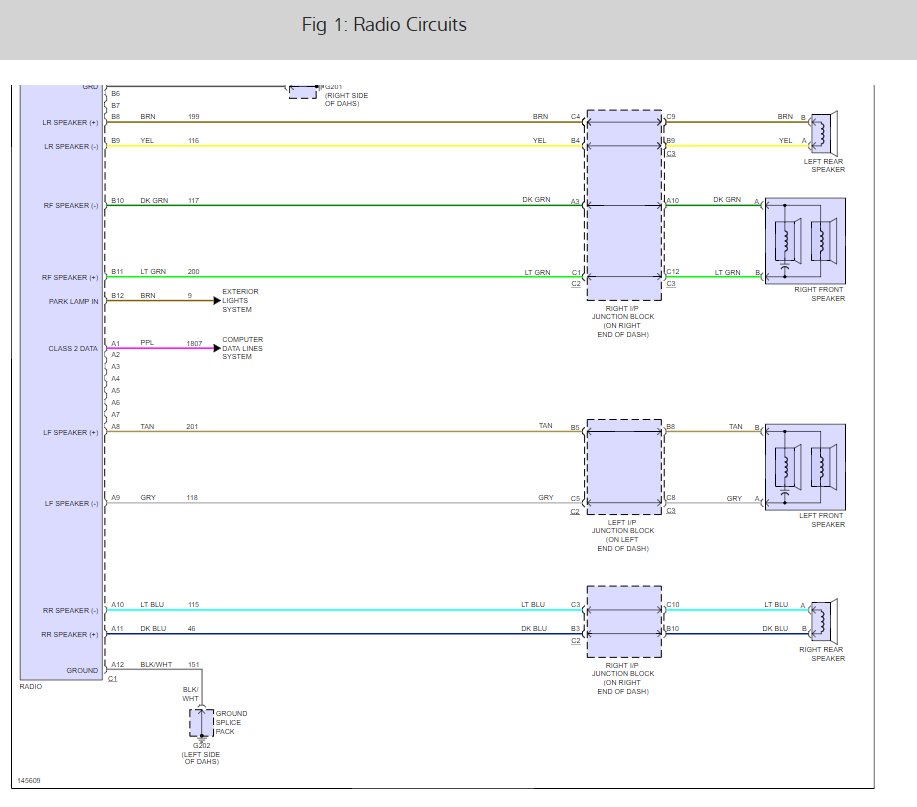Select the right front speaker symbol
This screenshot has height=807, width=917.
click(x=805, y=241)
